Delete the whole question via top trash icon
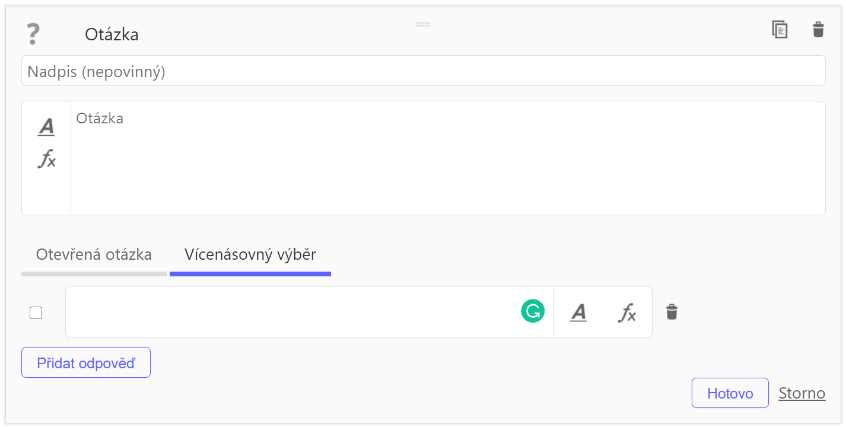The image size is (846, 427). tap(818, 29)
